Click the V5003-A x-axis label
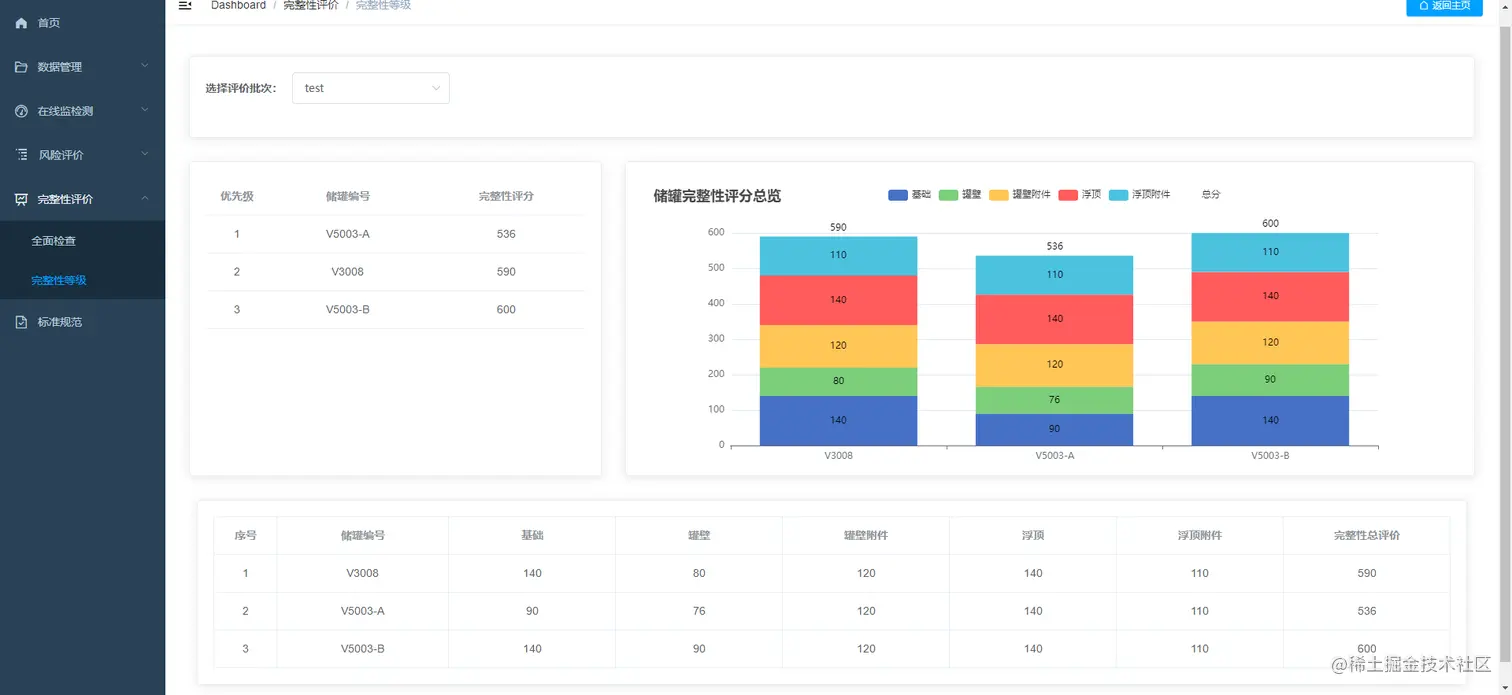 coord(1054,455)
